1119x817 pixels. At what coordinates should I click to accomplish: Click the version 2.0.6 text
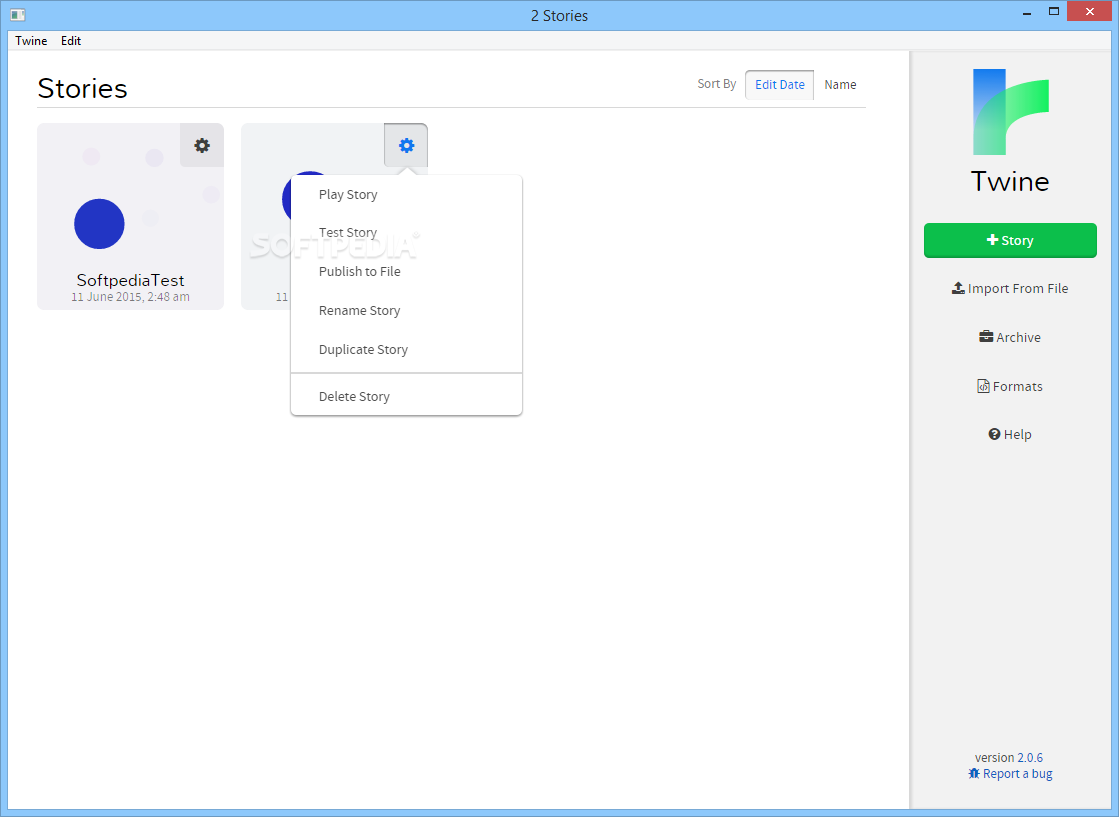pyautogui.click(x=1009, y=758)
